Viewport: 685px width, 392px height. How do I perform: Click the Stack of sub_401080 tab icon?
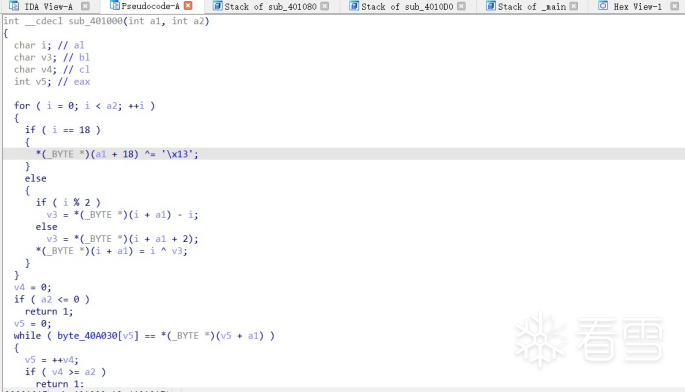(218, 6)
